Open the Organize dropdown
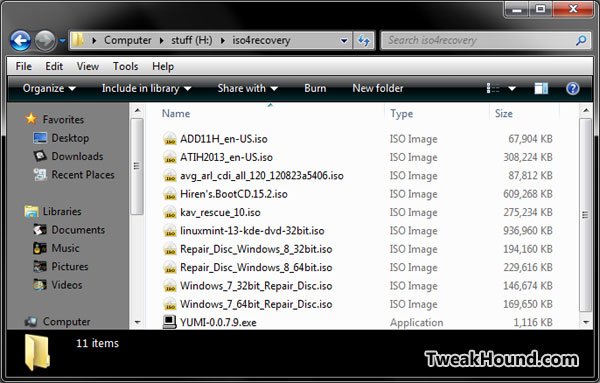This screenshot has height=383, width=600. click(x=49, y=88)
